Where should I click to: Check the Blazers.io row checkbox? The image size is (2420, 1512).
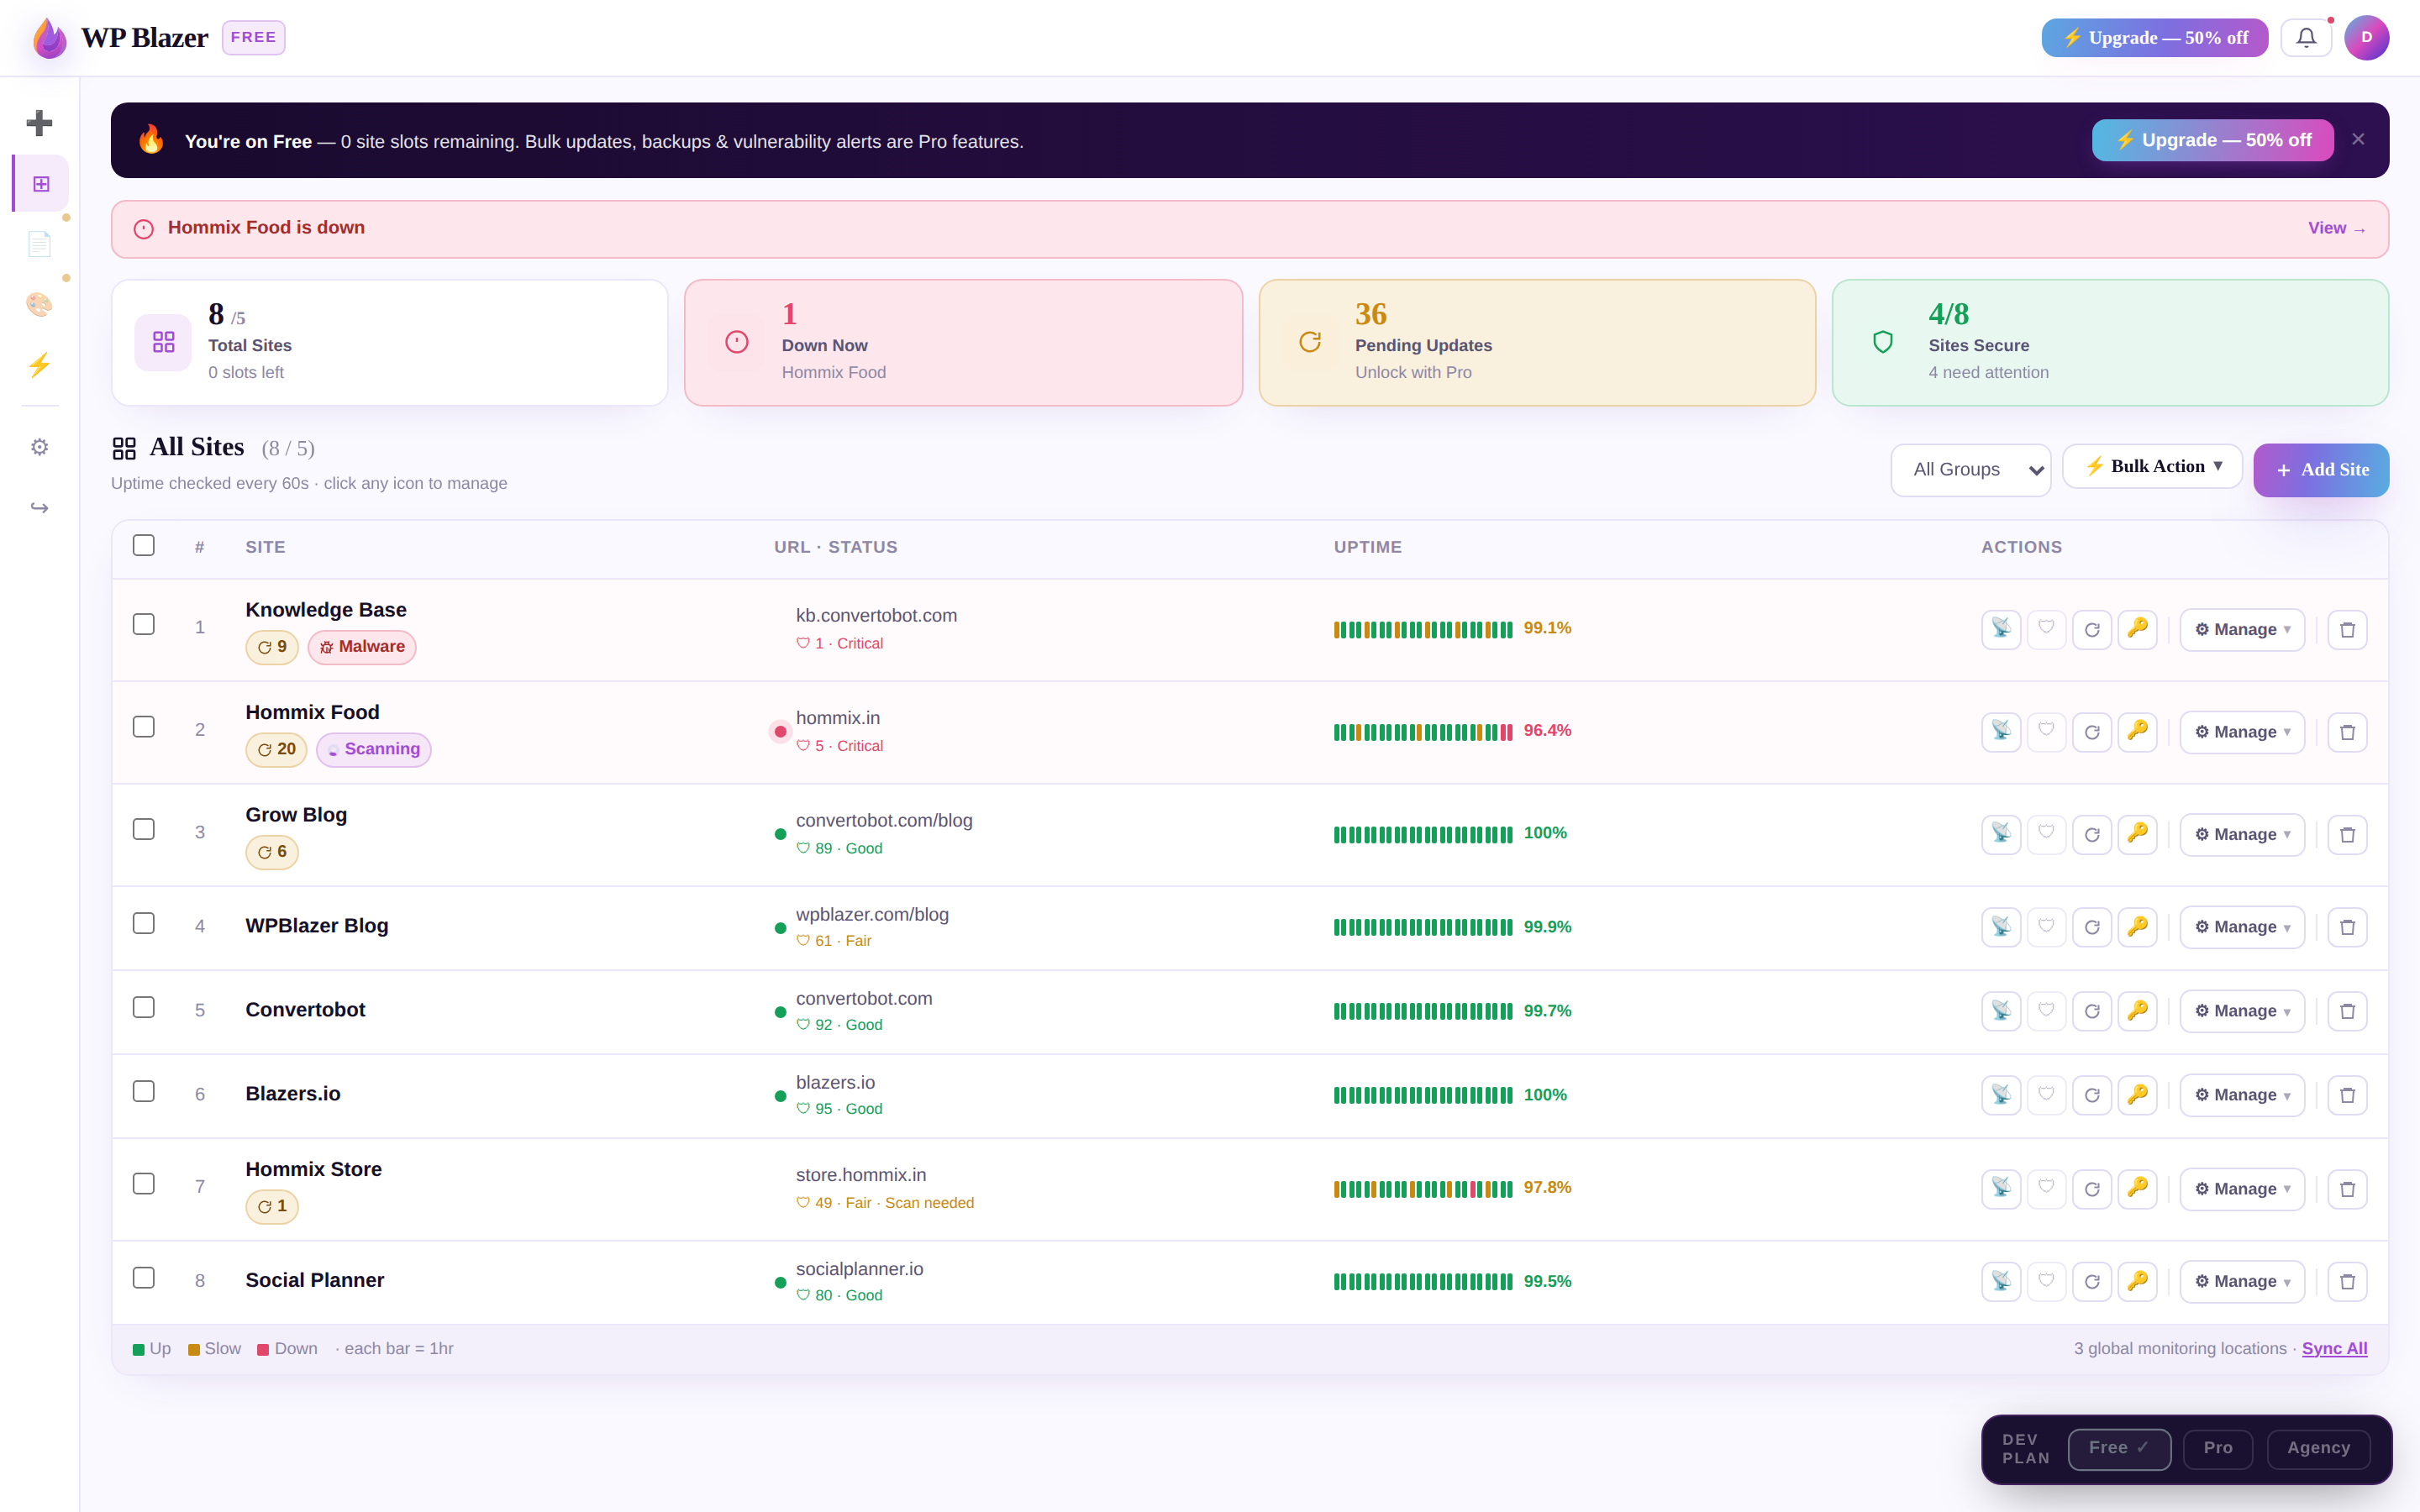(x=144, y=1091)
